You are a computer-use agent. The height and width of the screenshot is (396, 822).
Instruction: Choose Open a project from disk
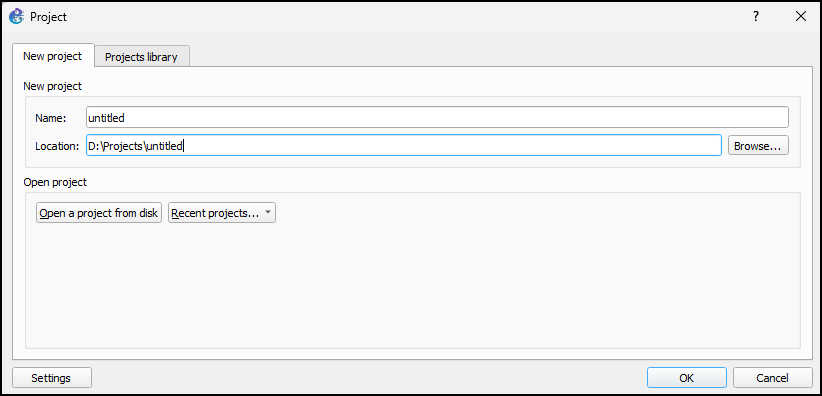click(99, 213)
